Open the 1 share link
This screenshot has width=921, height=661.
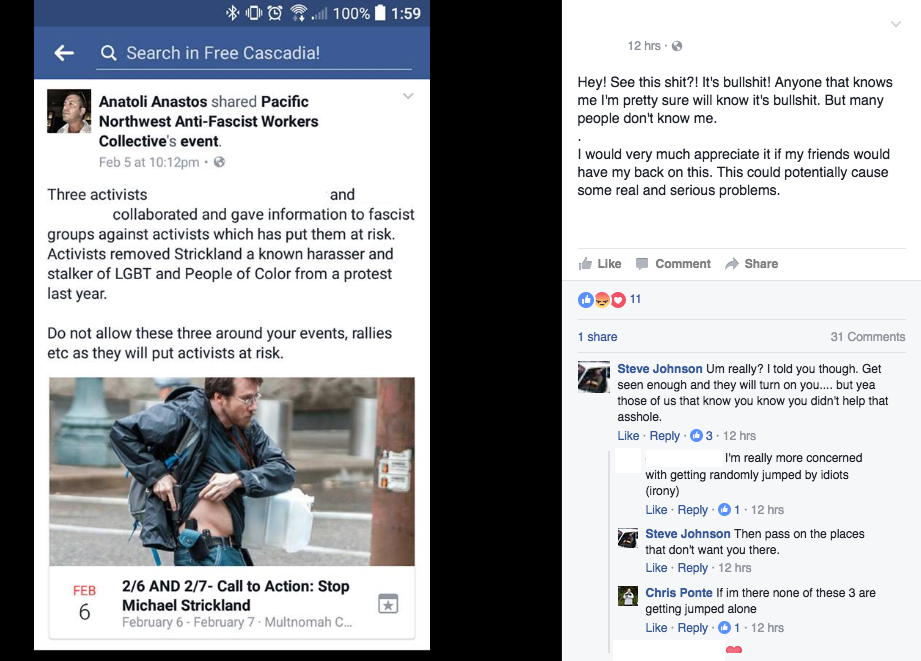point(597,337)
